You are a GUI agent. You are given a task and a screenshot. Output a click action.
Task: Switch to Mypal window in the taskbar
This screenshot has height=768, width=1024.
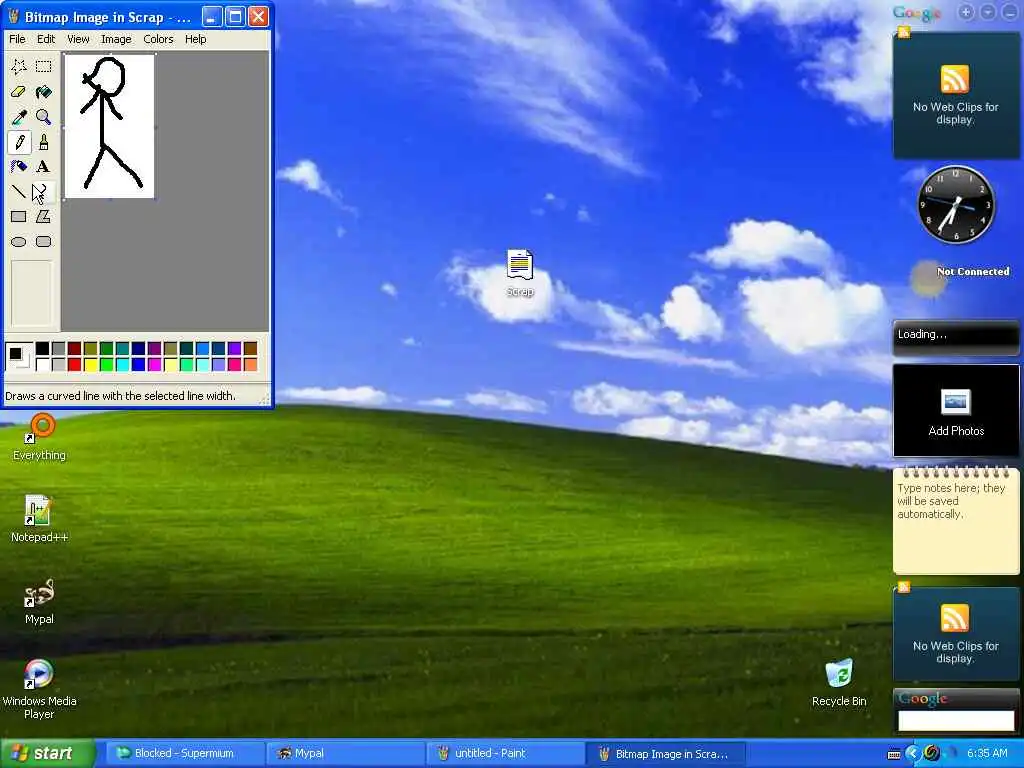point(345,754)
